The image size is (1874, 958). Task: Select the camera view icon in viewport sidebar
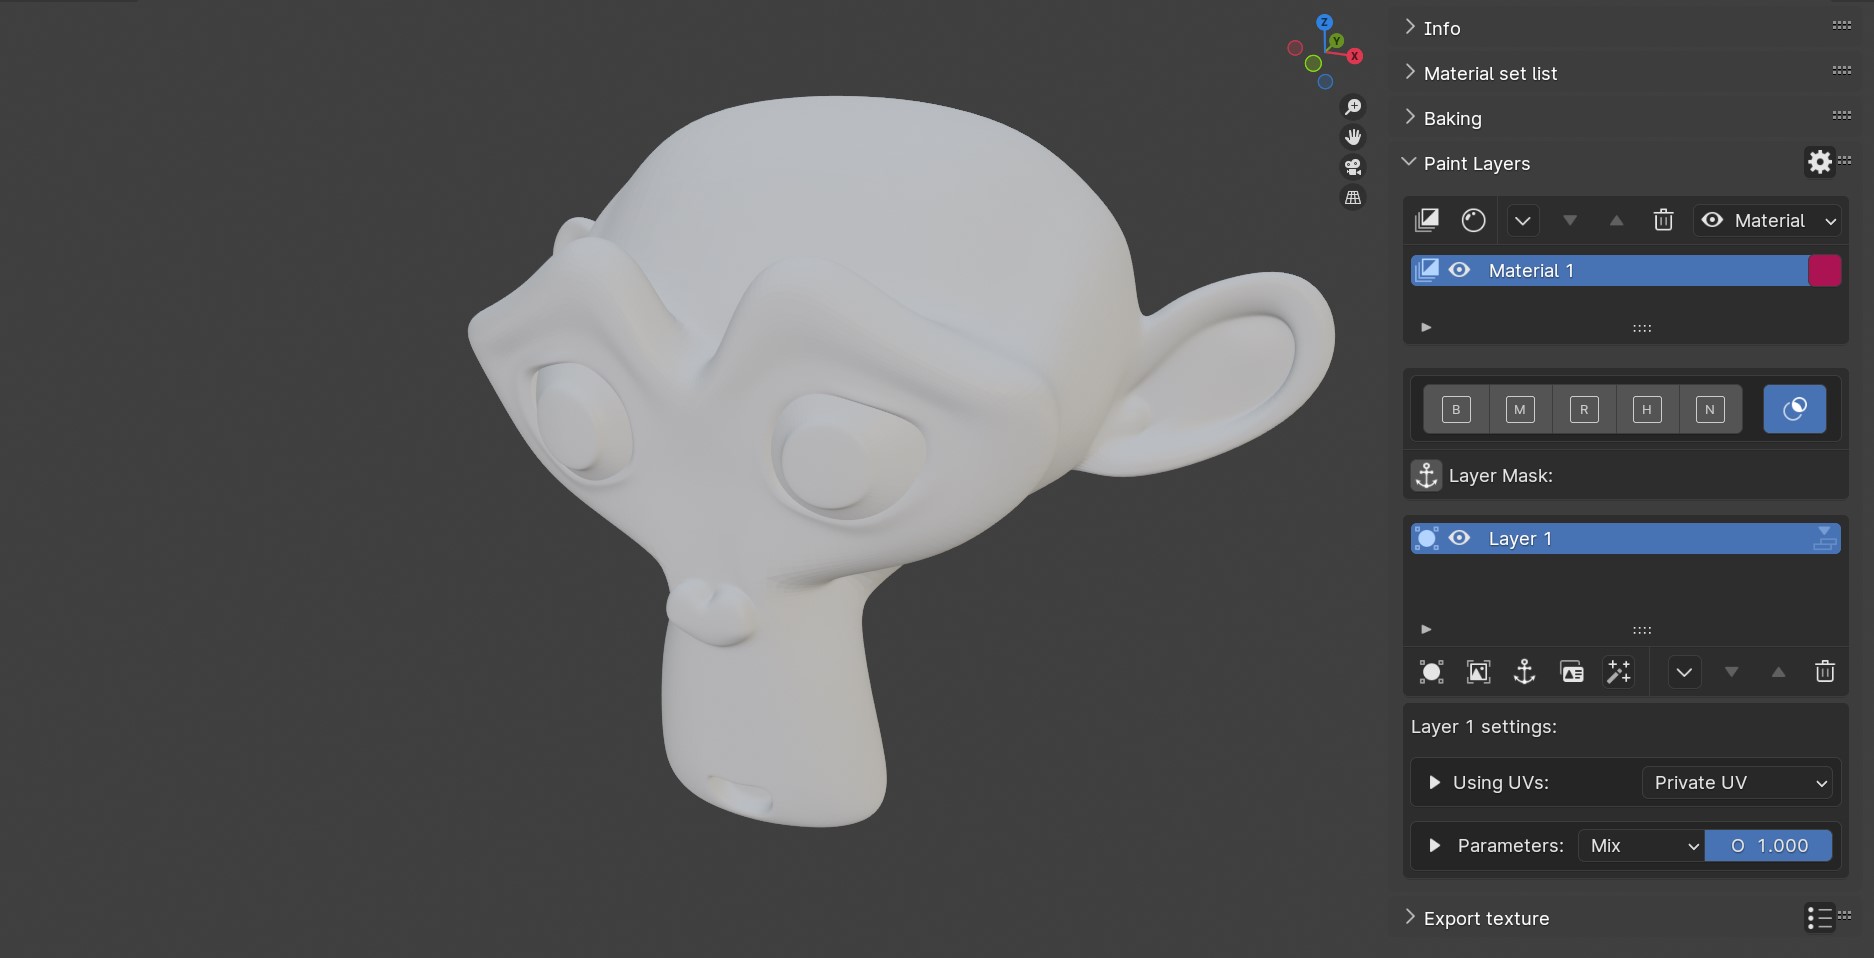(x=1352, y=167)
